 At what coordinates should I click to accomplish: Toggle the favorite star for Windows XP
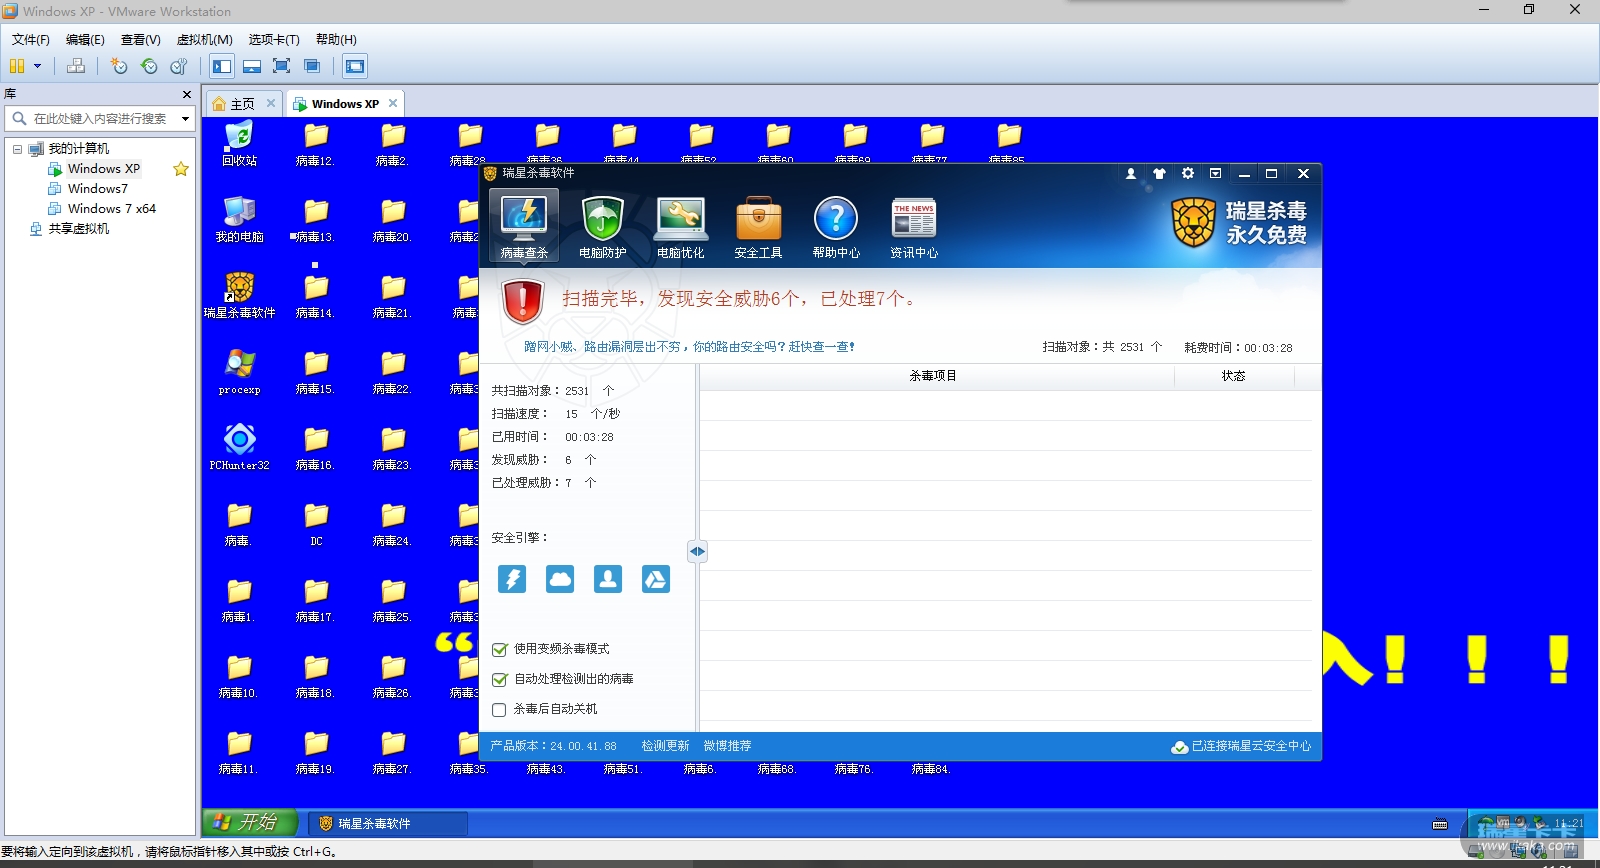coord(181,169)
